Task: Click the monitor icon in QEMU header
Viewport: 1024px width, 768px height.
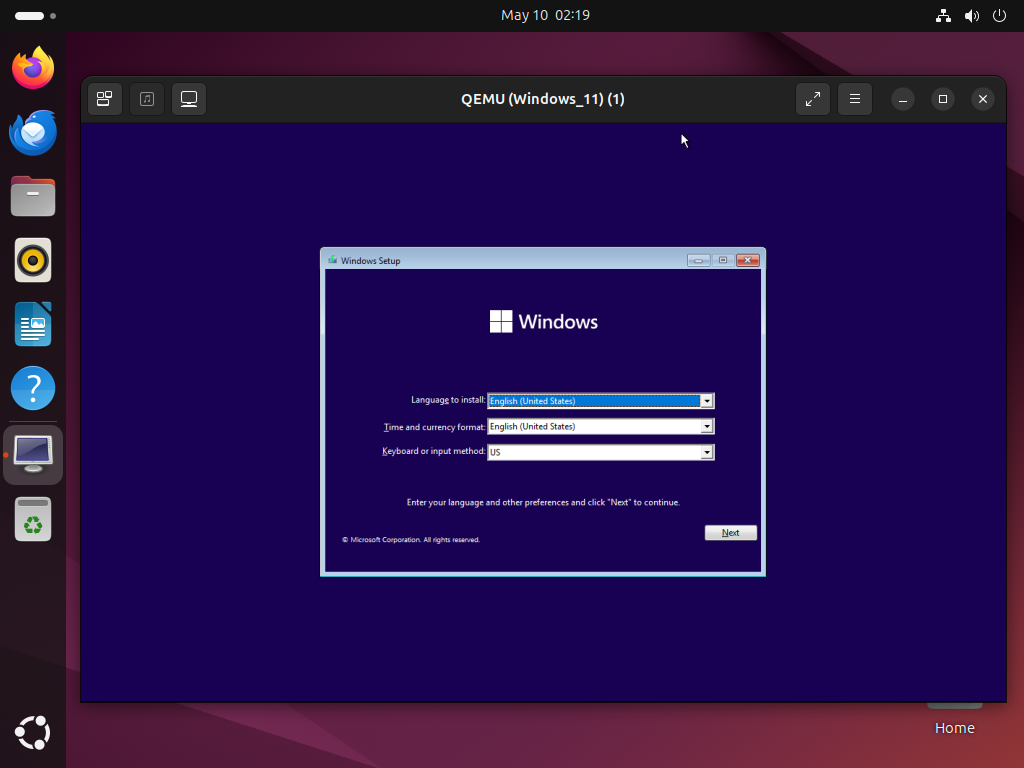Action: 189,99
